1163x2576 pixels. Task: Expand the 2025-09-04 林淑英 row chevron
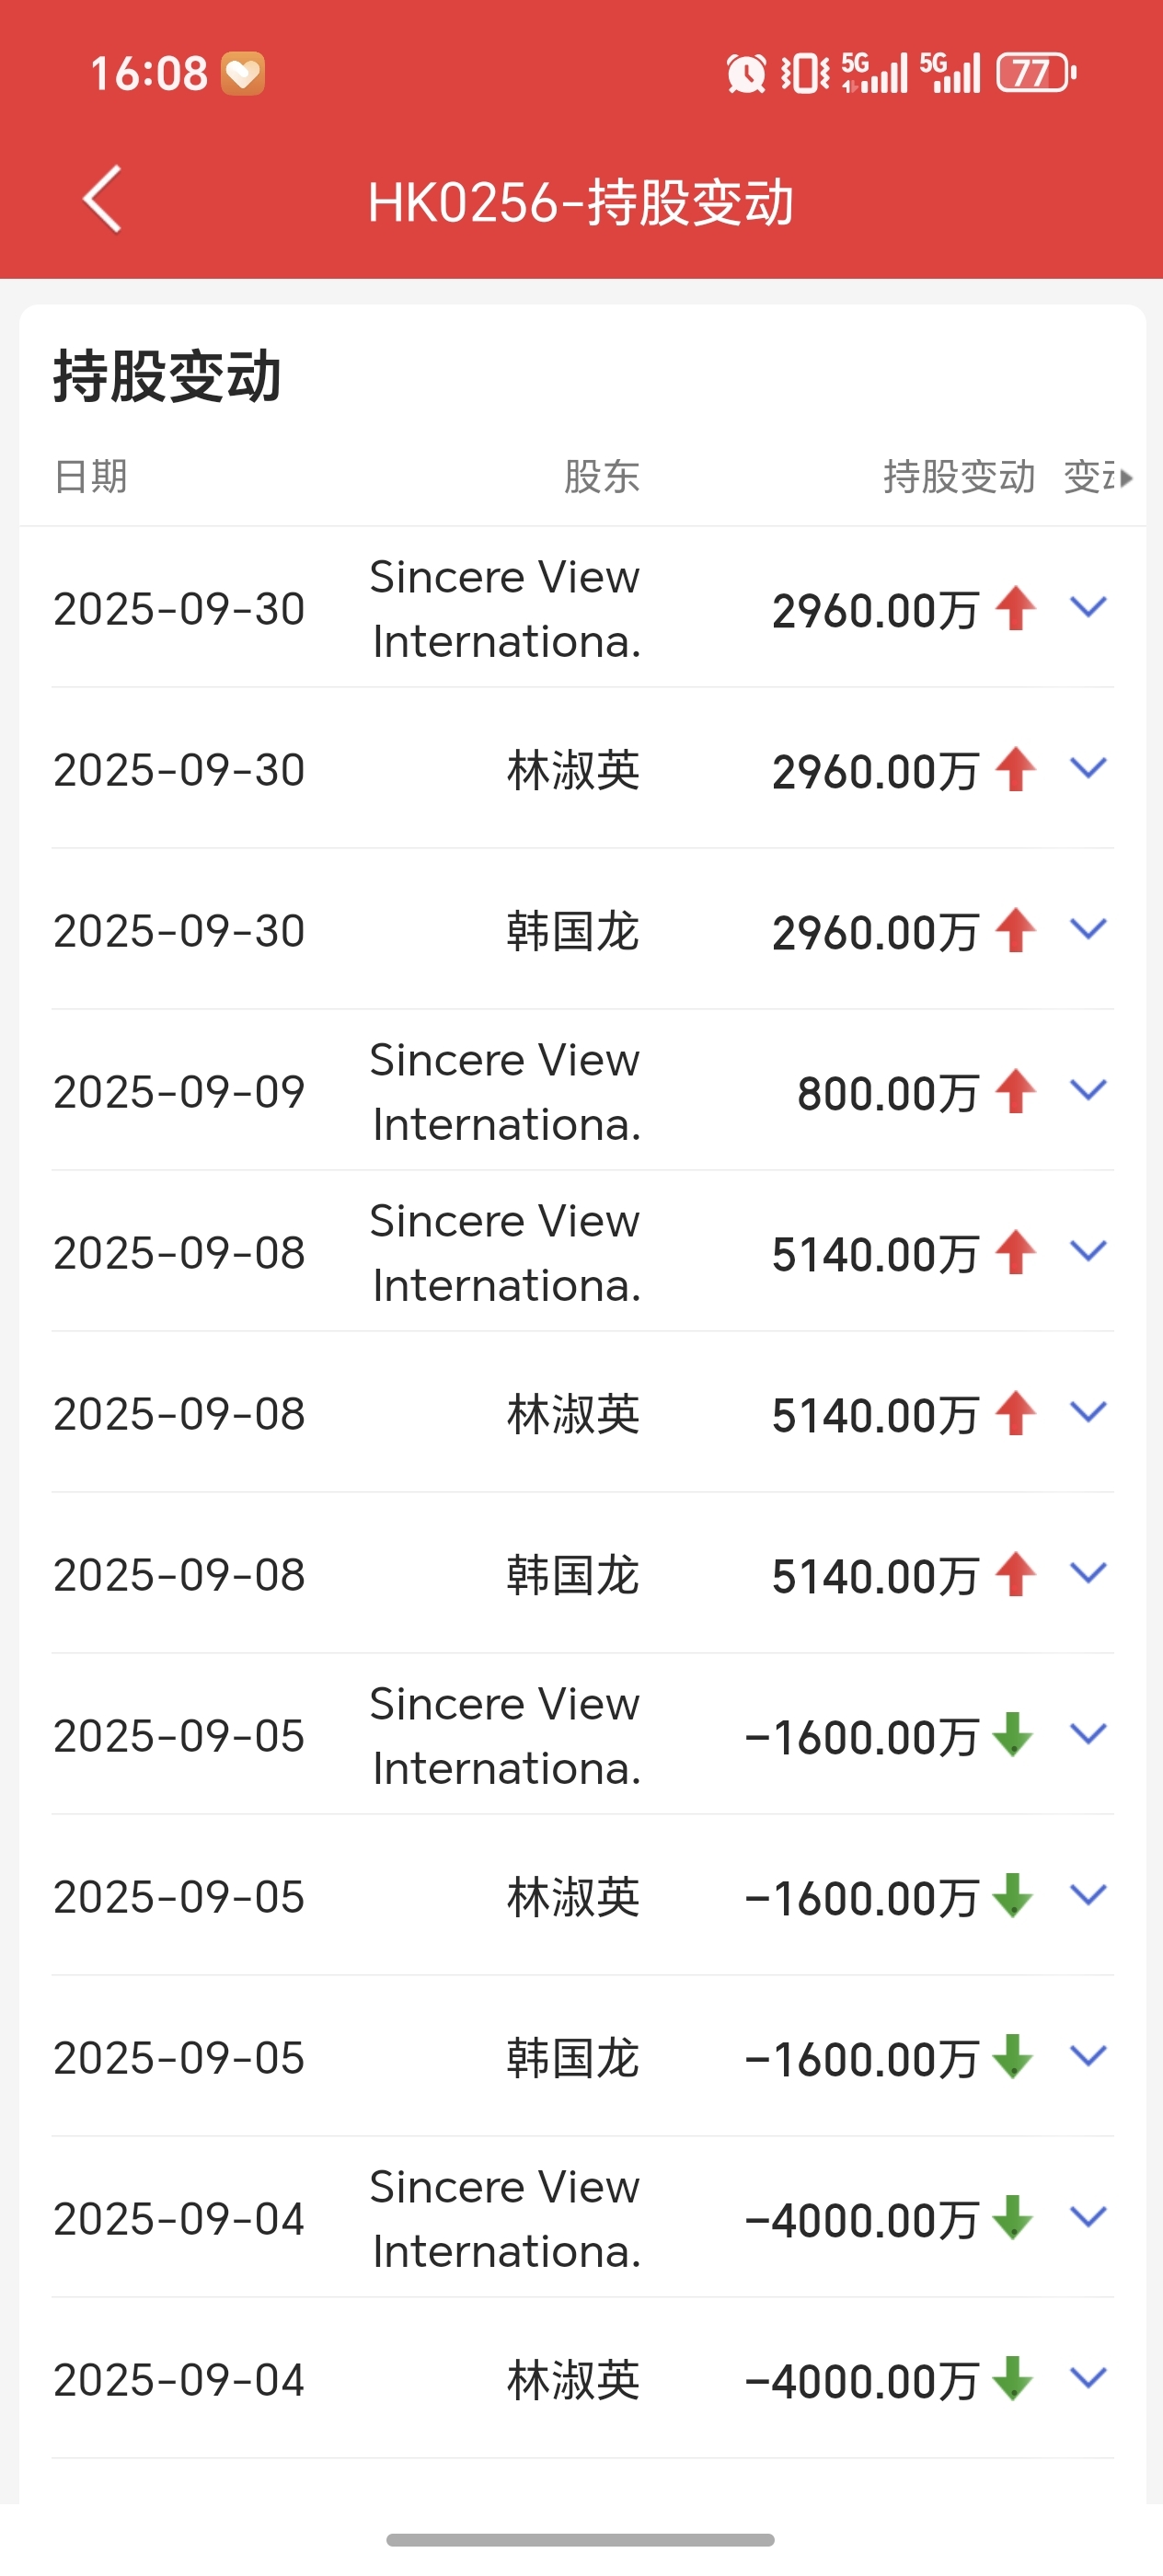click(x=1088, y=2378)
